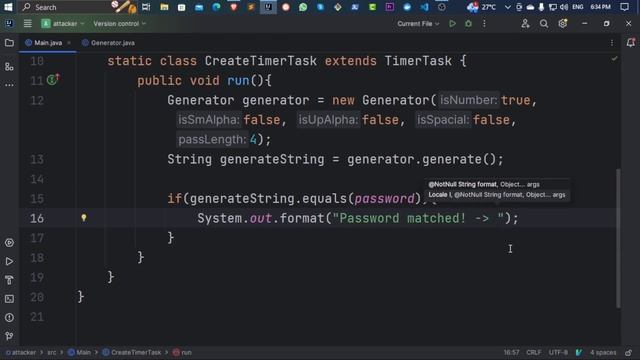This screenshot has width=640, height=360.
Task: Open editor tab options vertical dots
Action: point(612,43)
